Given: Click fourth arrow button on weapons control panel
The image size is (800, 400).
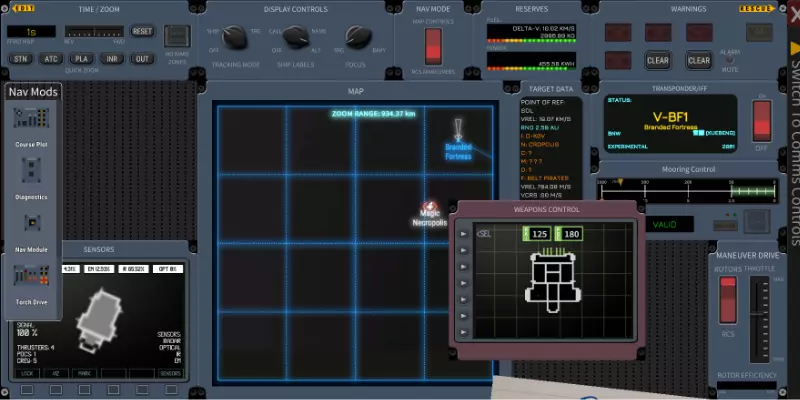Looking at the screenshot, I should [463, 283].
